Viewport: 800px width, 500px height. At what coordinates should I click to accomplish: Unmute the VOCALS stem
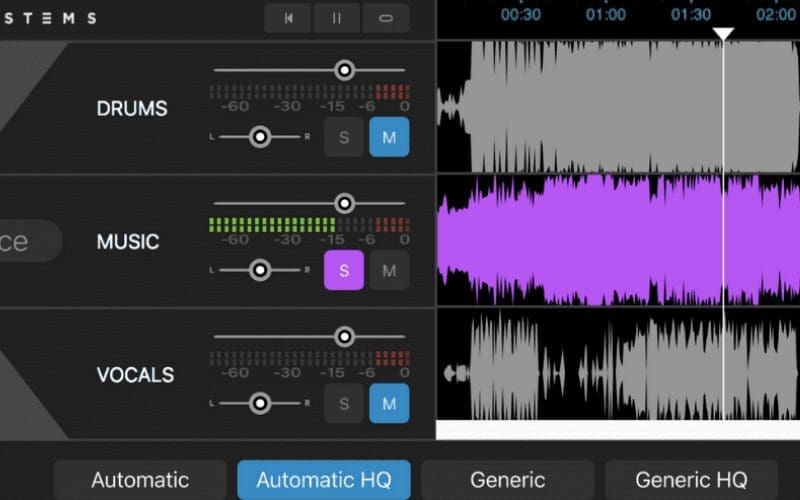(389, 404)
